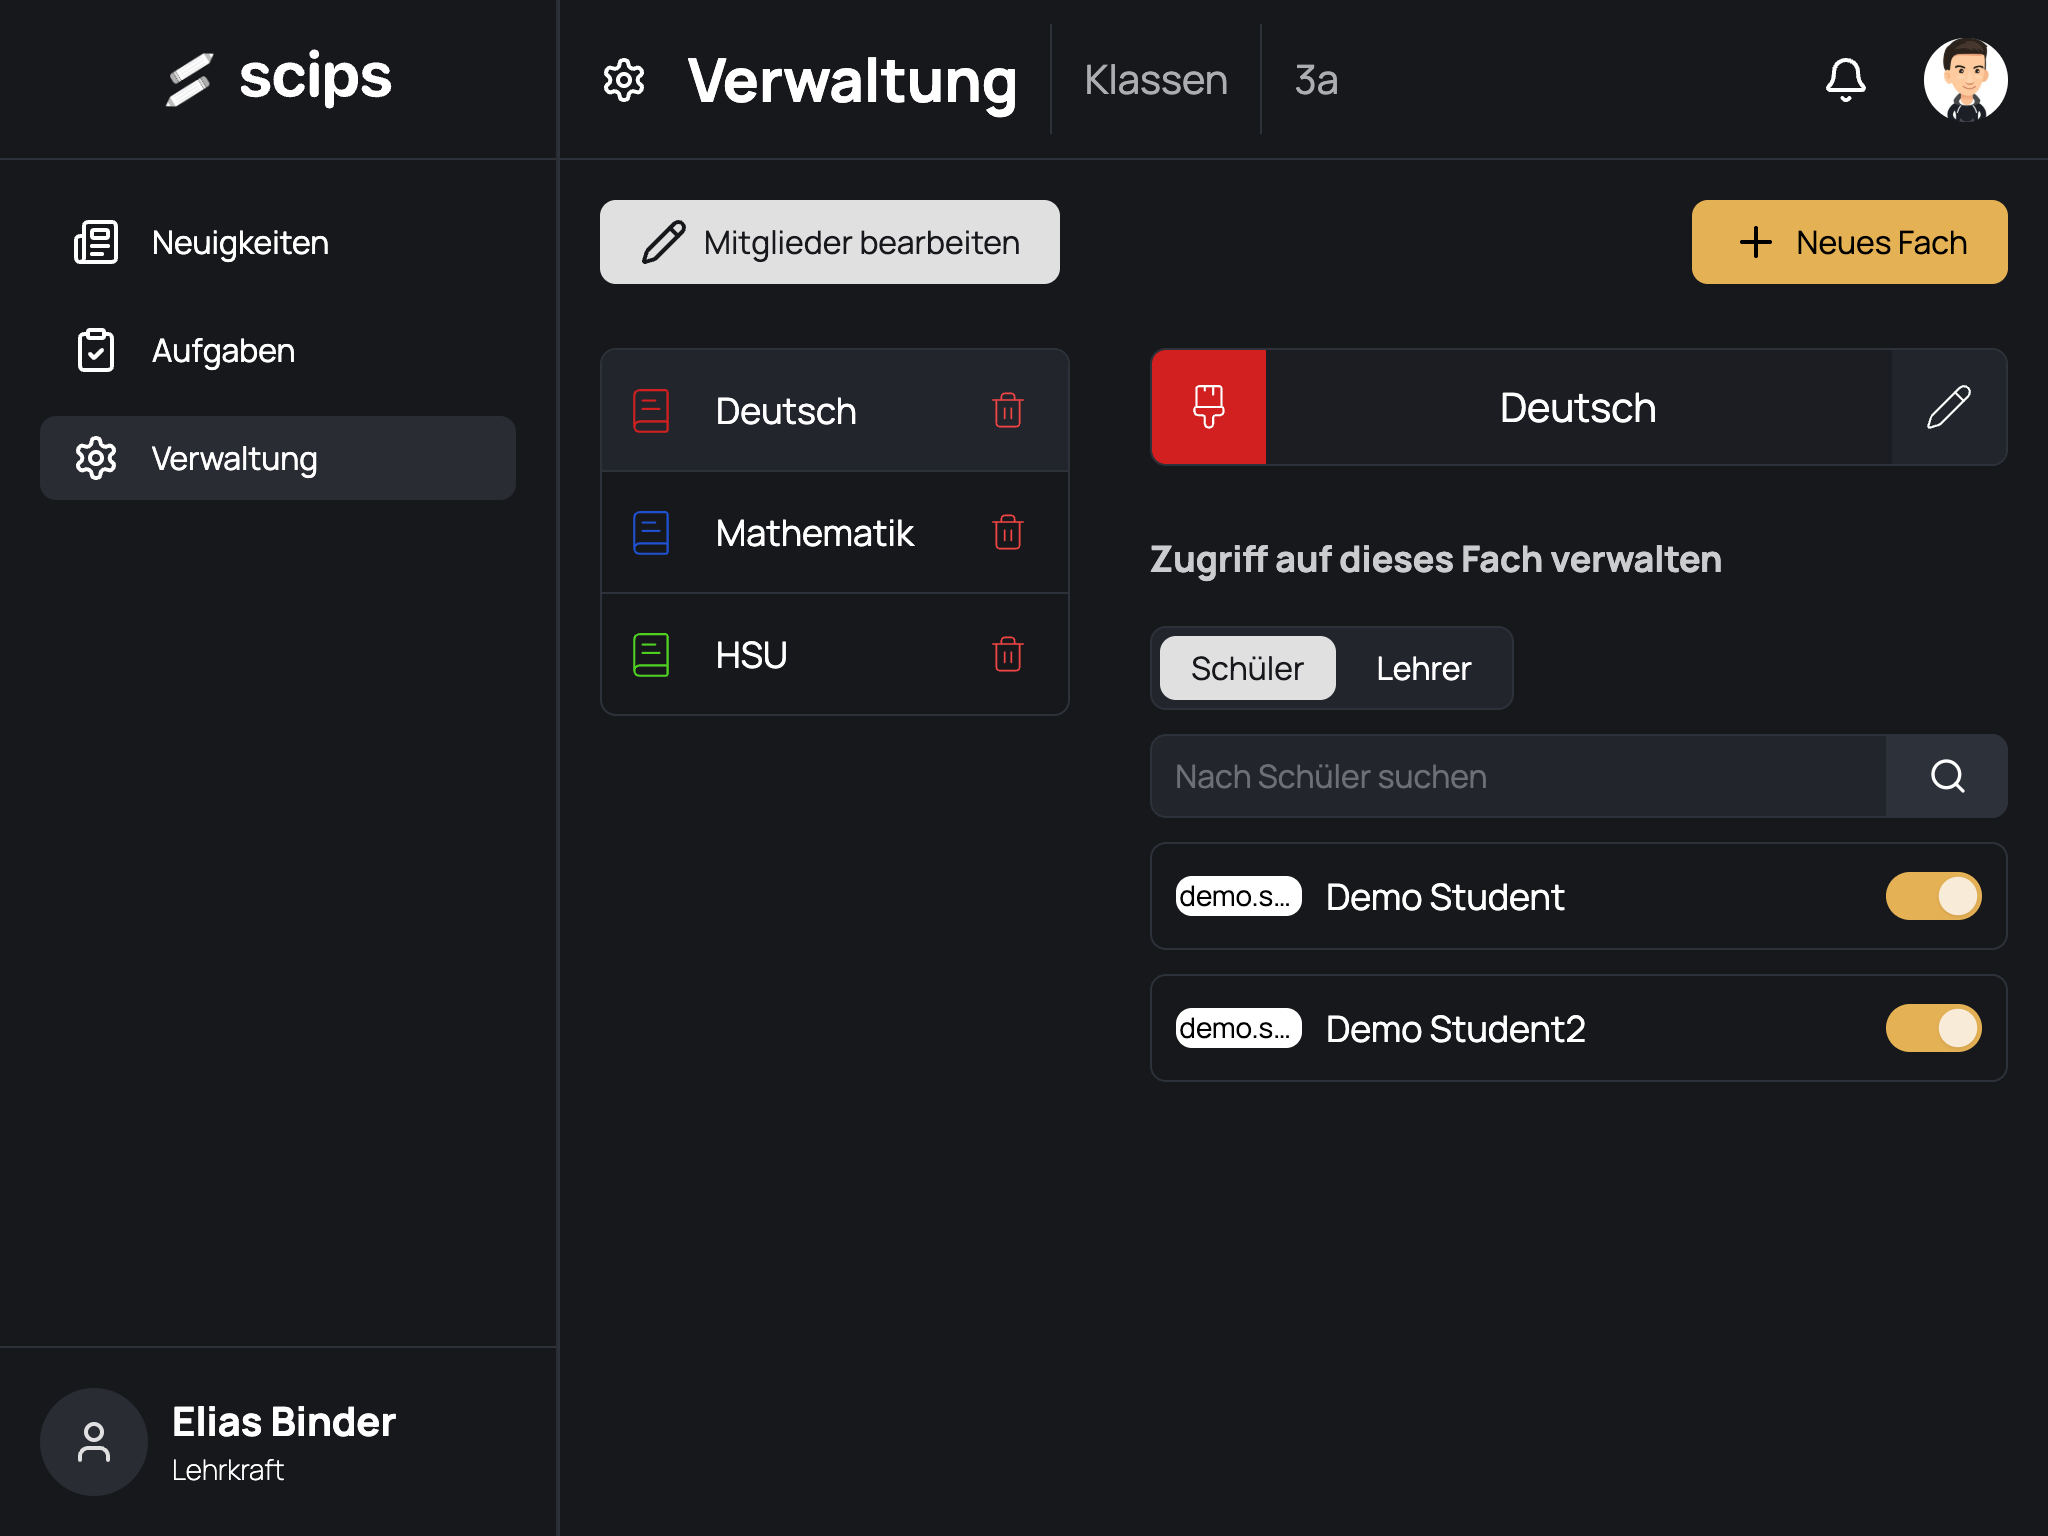The image size is (2048, 1536).
Task: Select the Schüler tab
Action: (x=1247, y=669)
